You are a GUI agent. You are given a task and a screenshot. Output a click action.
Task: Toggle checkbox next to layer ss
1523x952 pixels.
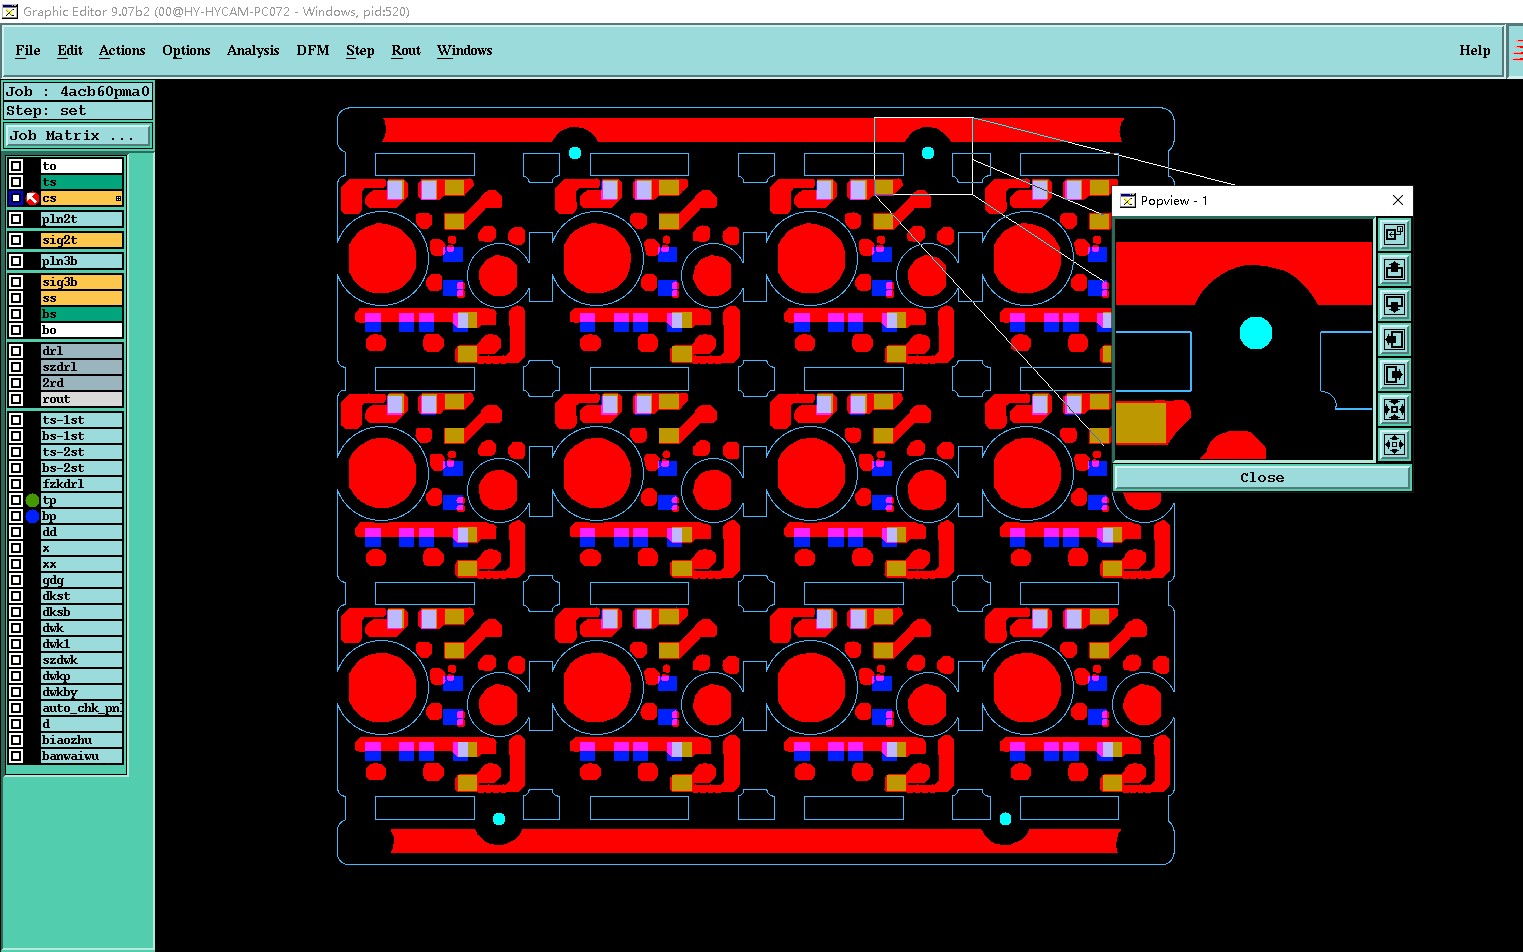pos(16,298)
